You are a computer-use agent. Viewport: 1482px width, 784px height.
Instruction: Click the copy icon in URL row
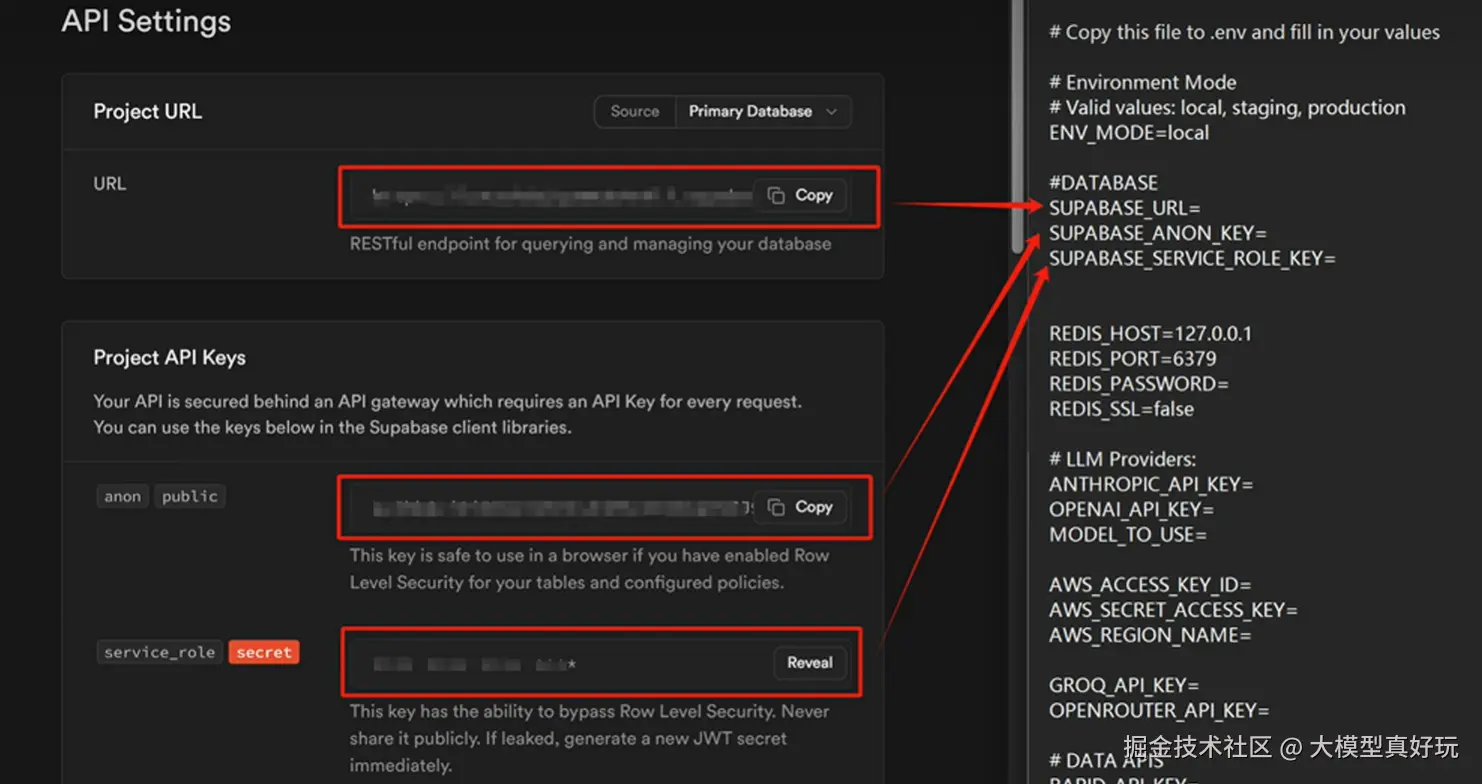776,196
